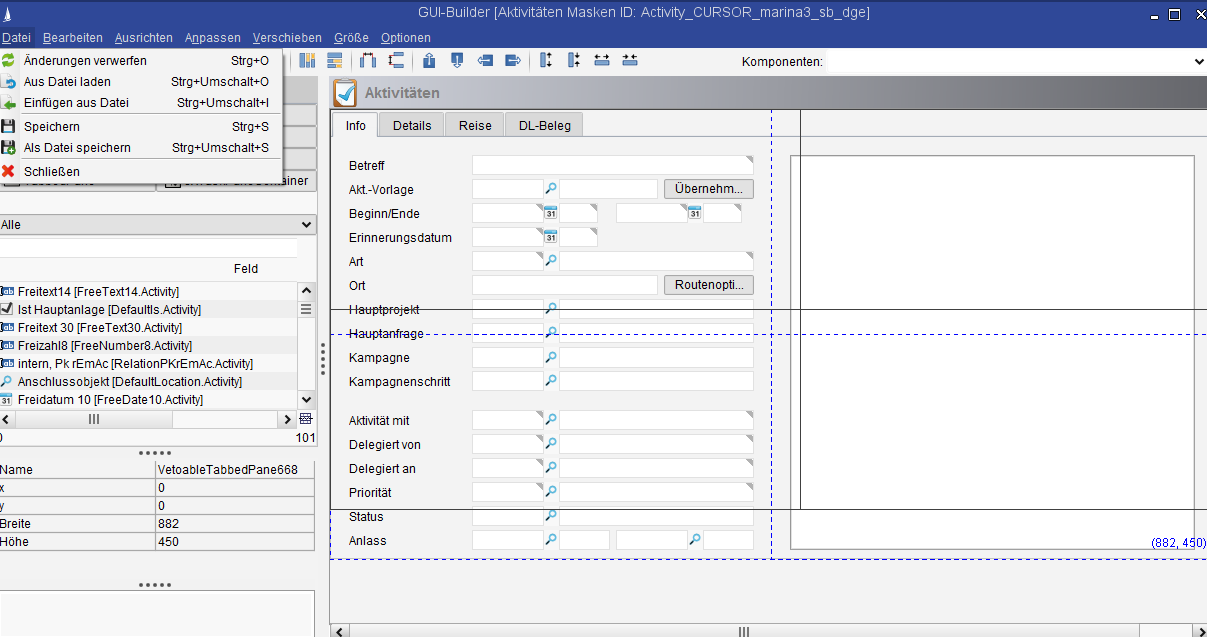The image size is (1207, 637).
Task: Choose Speichern from the Datei menu
Action: coord(52,126)
